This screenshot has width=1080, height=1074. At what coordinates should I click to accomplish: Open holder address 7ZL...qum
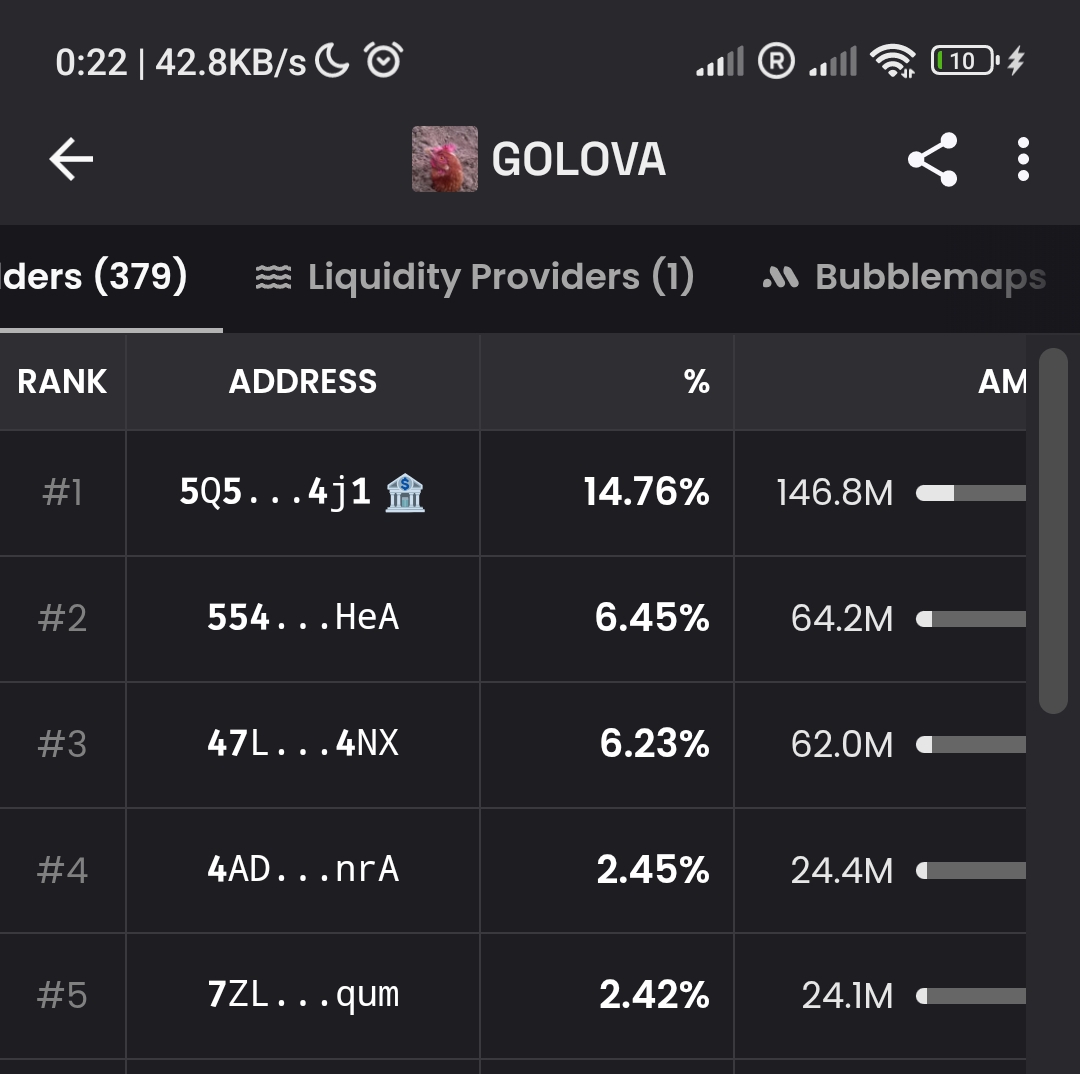click(x=303, y=996)
